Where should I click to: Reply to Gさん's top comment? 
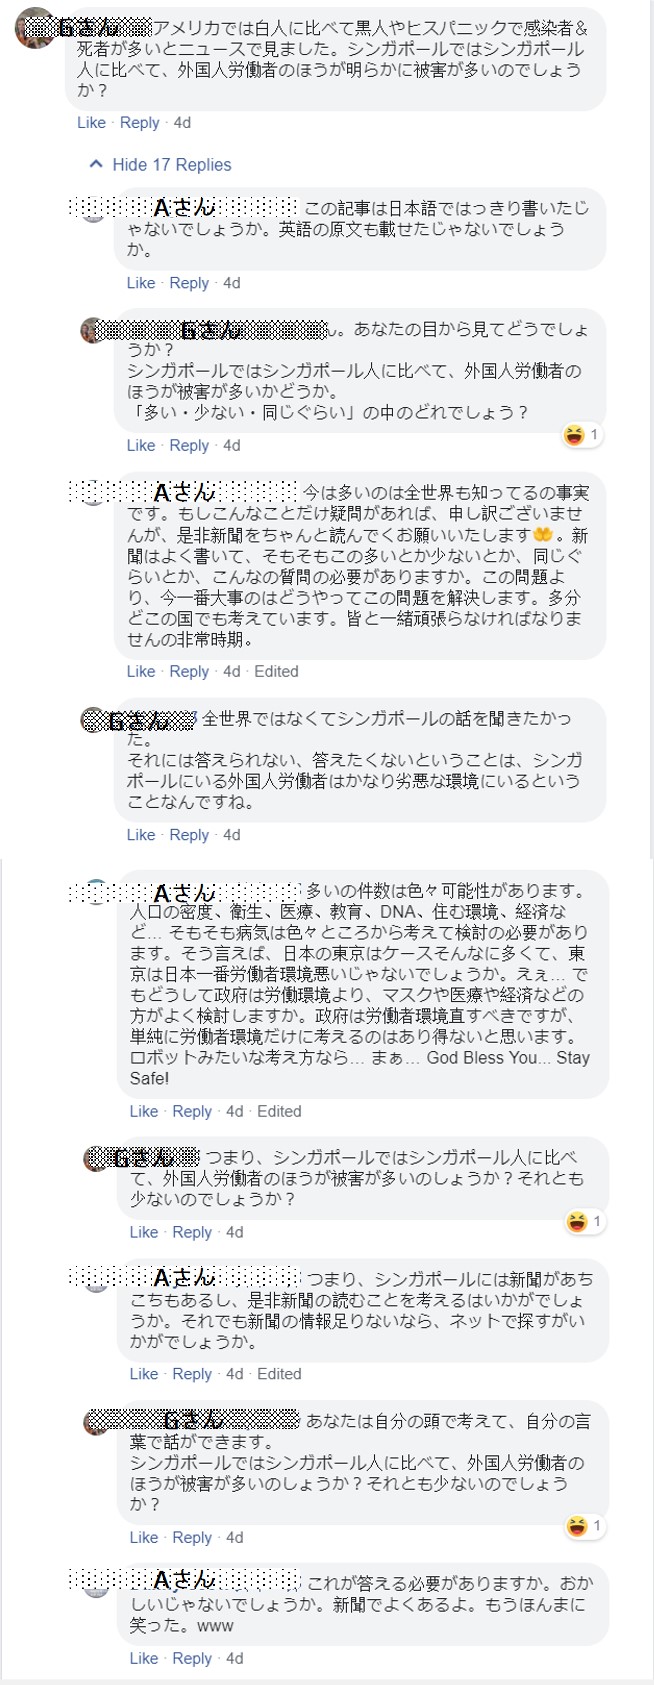140,123
